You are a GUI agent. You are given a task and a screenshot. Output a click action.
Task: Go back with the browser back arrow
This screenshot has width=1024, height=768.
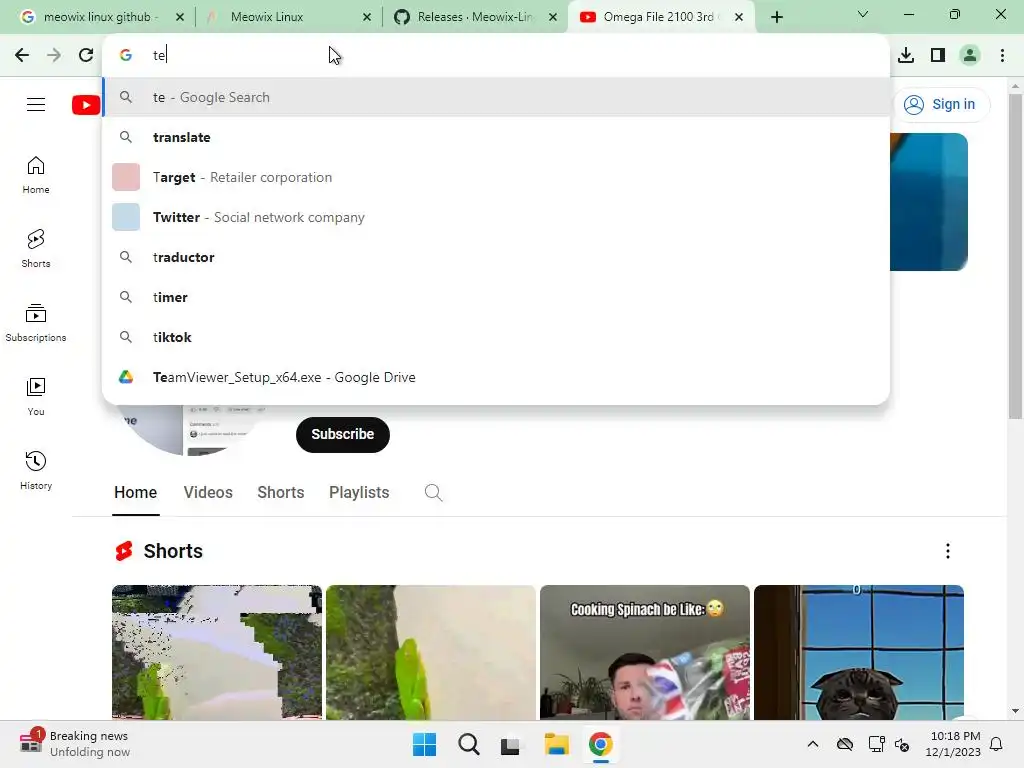click(x=22, y=55)
